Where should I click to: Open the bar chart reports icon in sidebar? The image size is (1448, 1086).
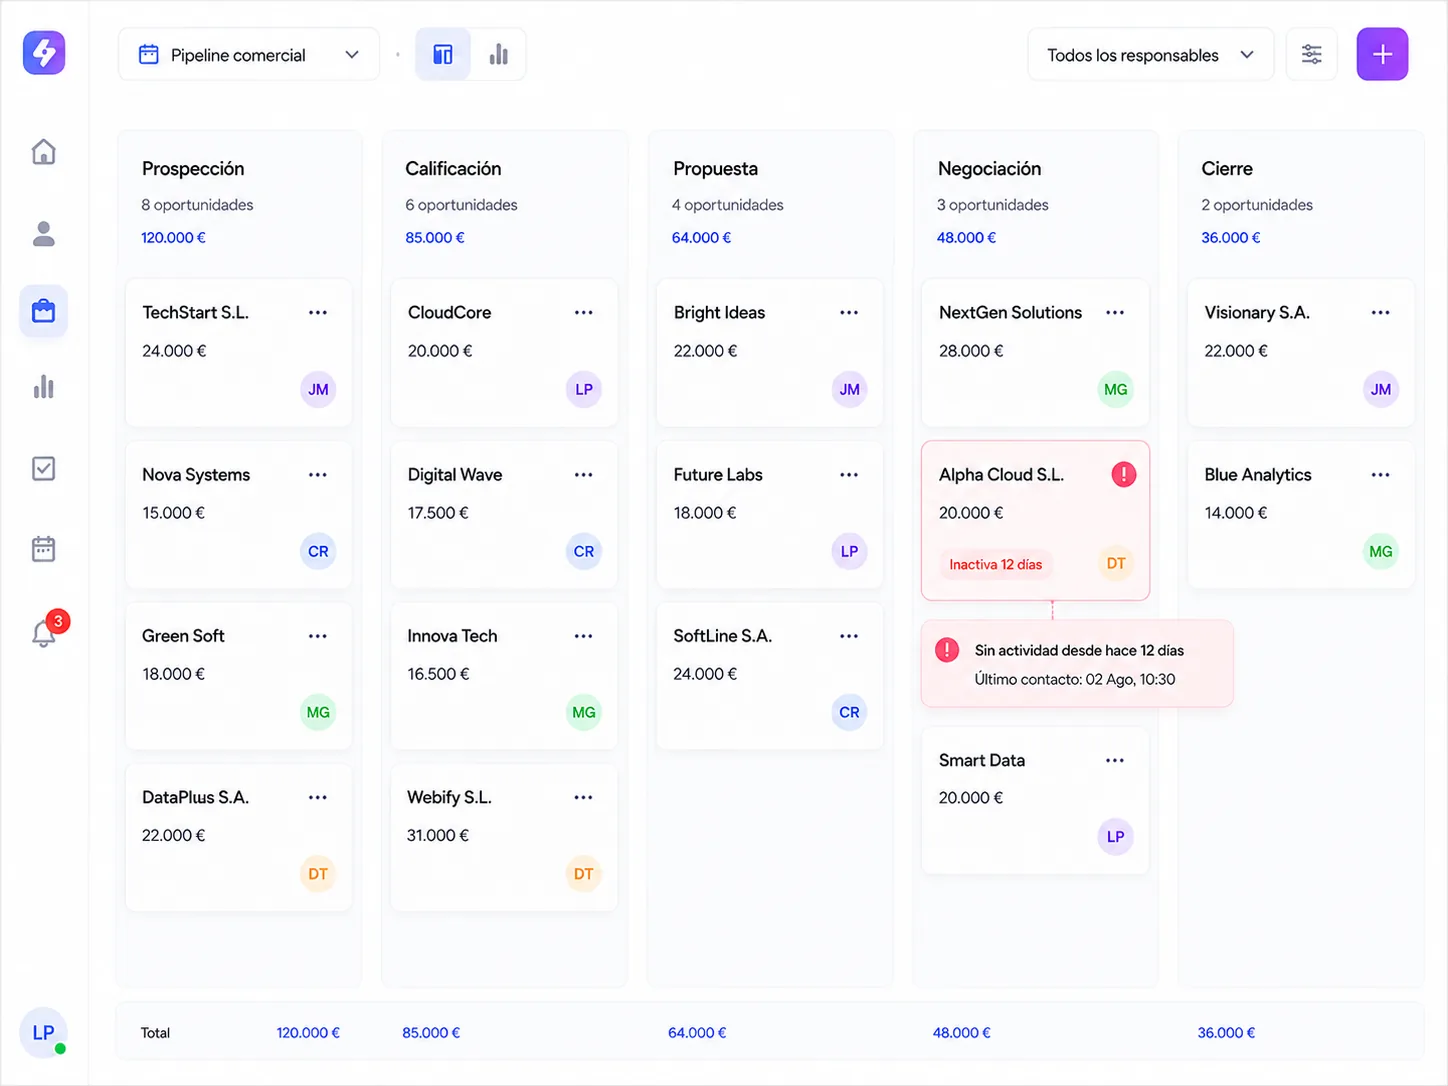pyautogui.click(x=44, y=387)
